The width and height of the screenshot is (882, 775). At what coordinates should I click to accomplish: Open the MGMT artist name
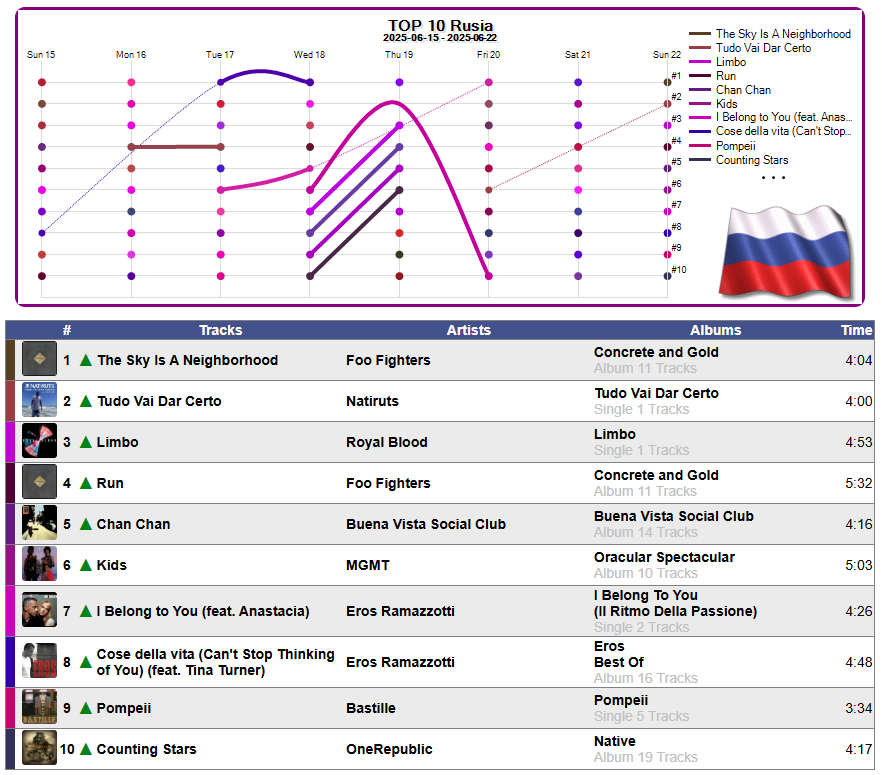(367, 565)
